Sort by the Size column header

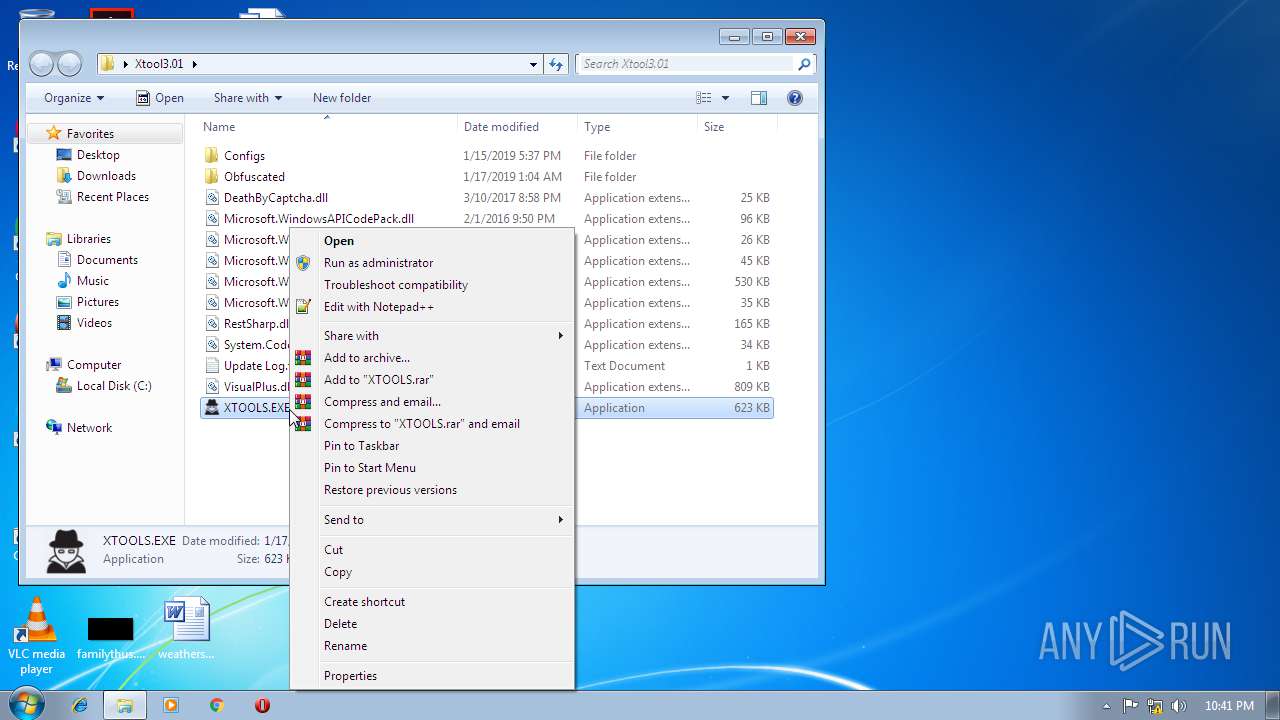737,127
